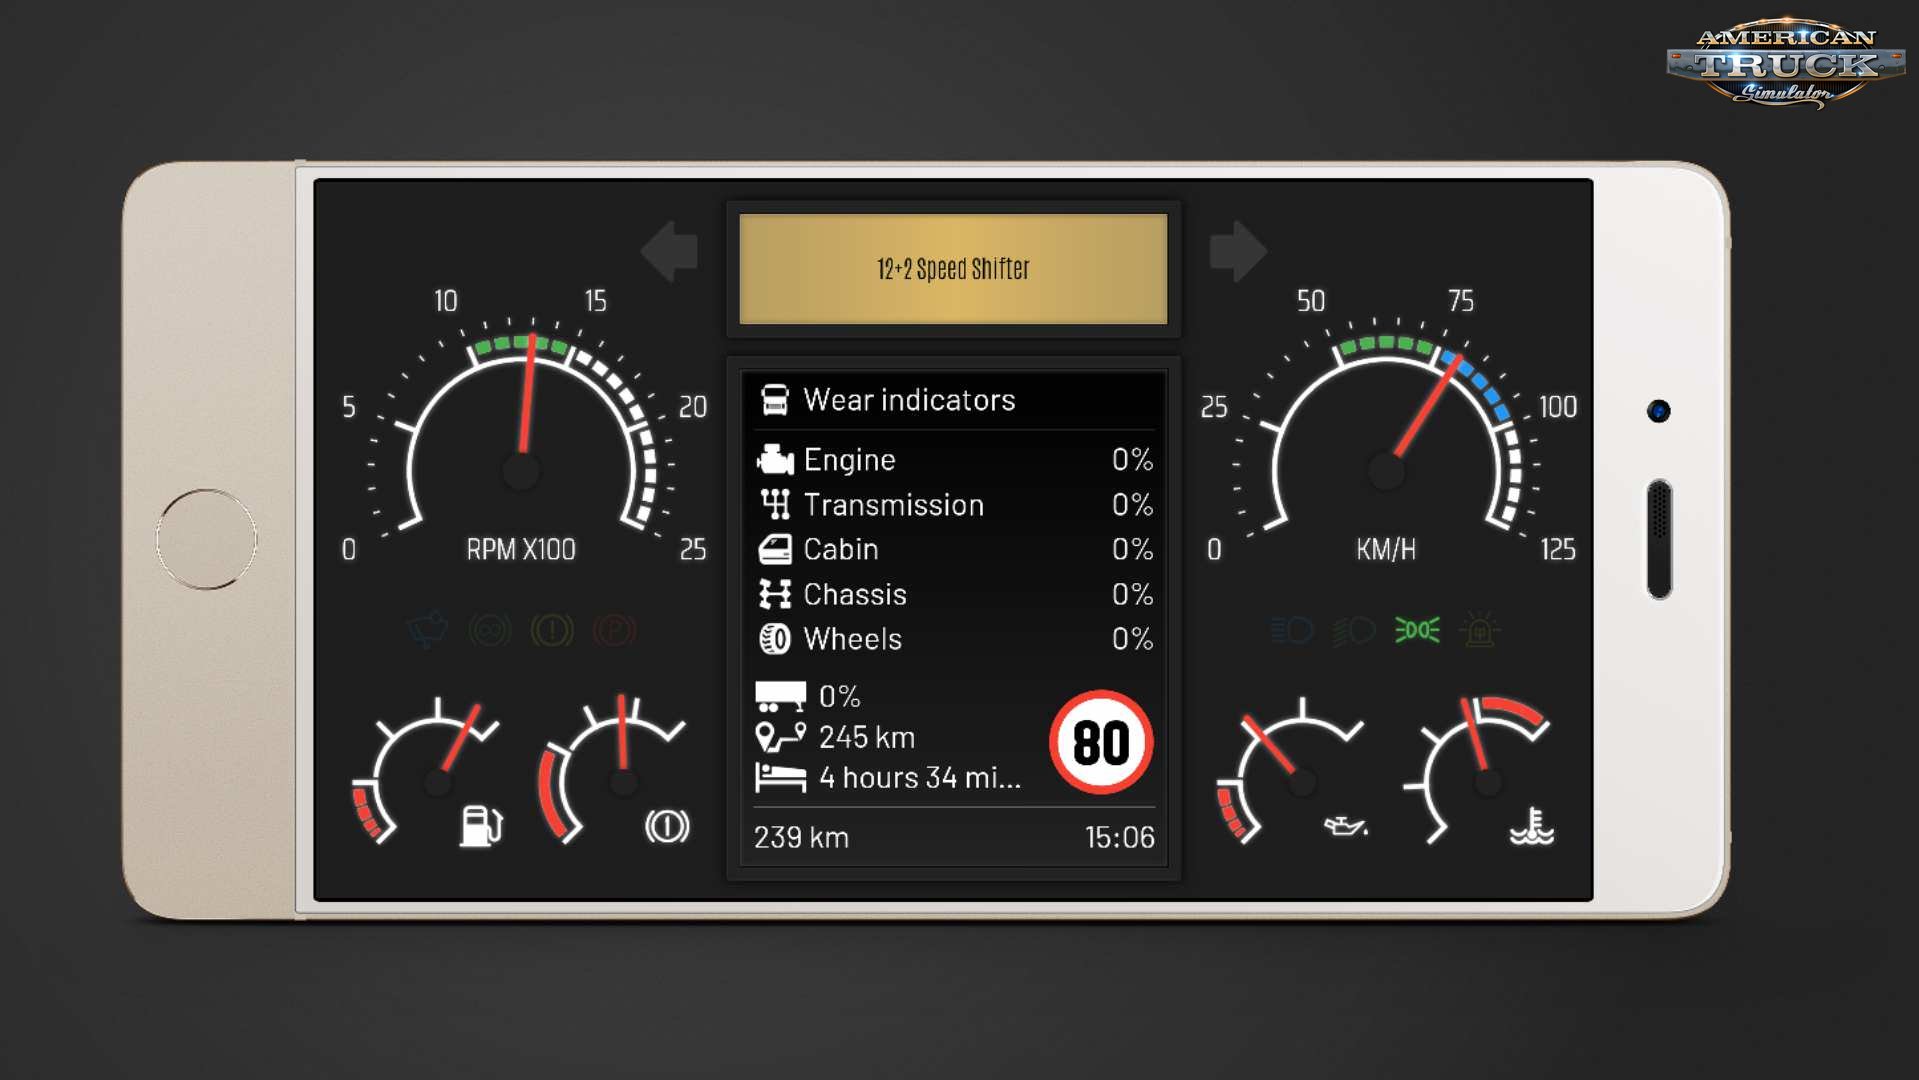Viewport: 1919px width, 1080px height.
Task: Toggle the beacon light indicator
Action: pos(1479,630)
